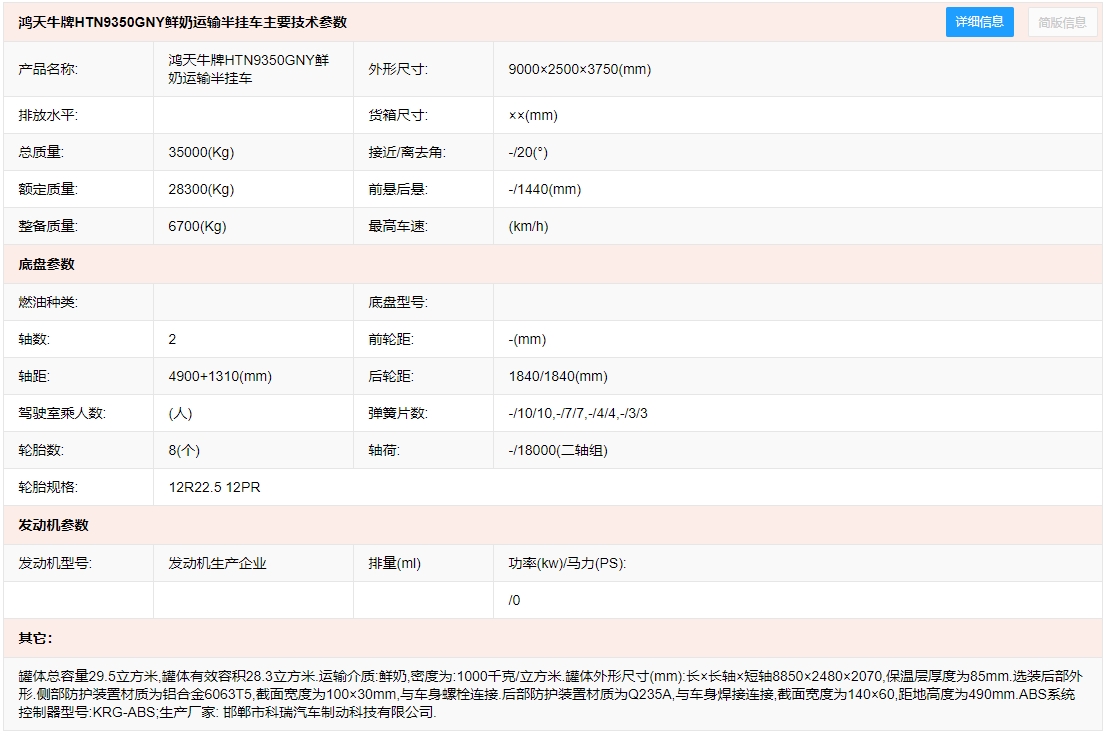Select cargo box value ××(mm)
Image resolution: width=1108 pixels, height=736 pixels.
click(x=533, y=115)
